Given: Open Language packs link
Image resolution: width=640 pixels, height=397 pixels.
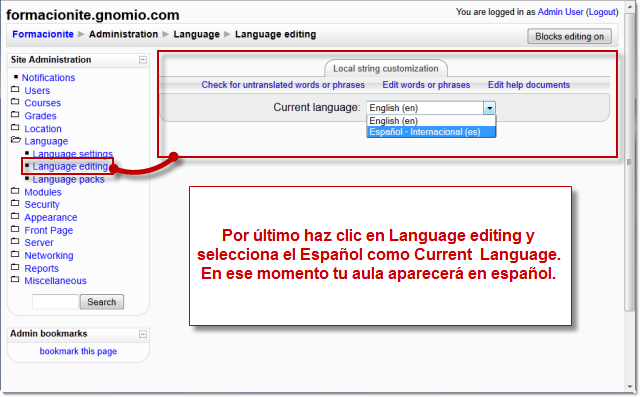Looking at the screenshot, I should tap(69, 180).
